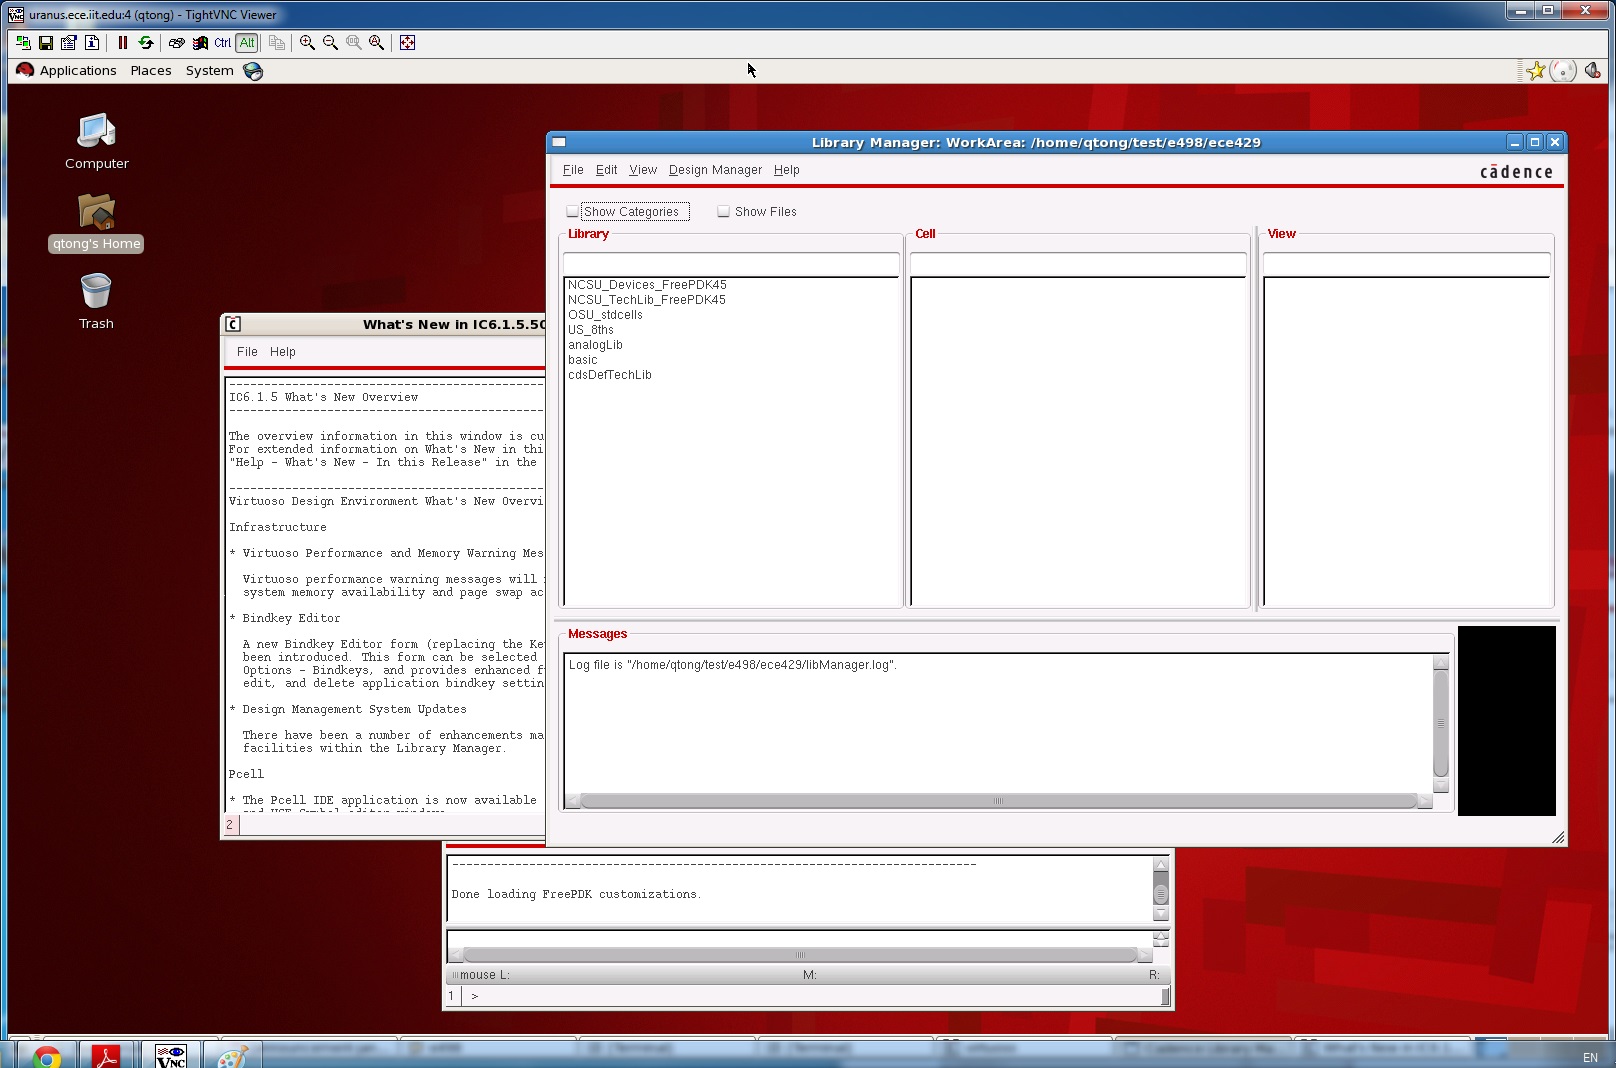1616x1068 pixels.
Task: Select the analogLib library
Action: click(x=595, y=345)
